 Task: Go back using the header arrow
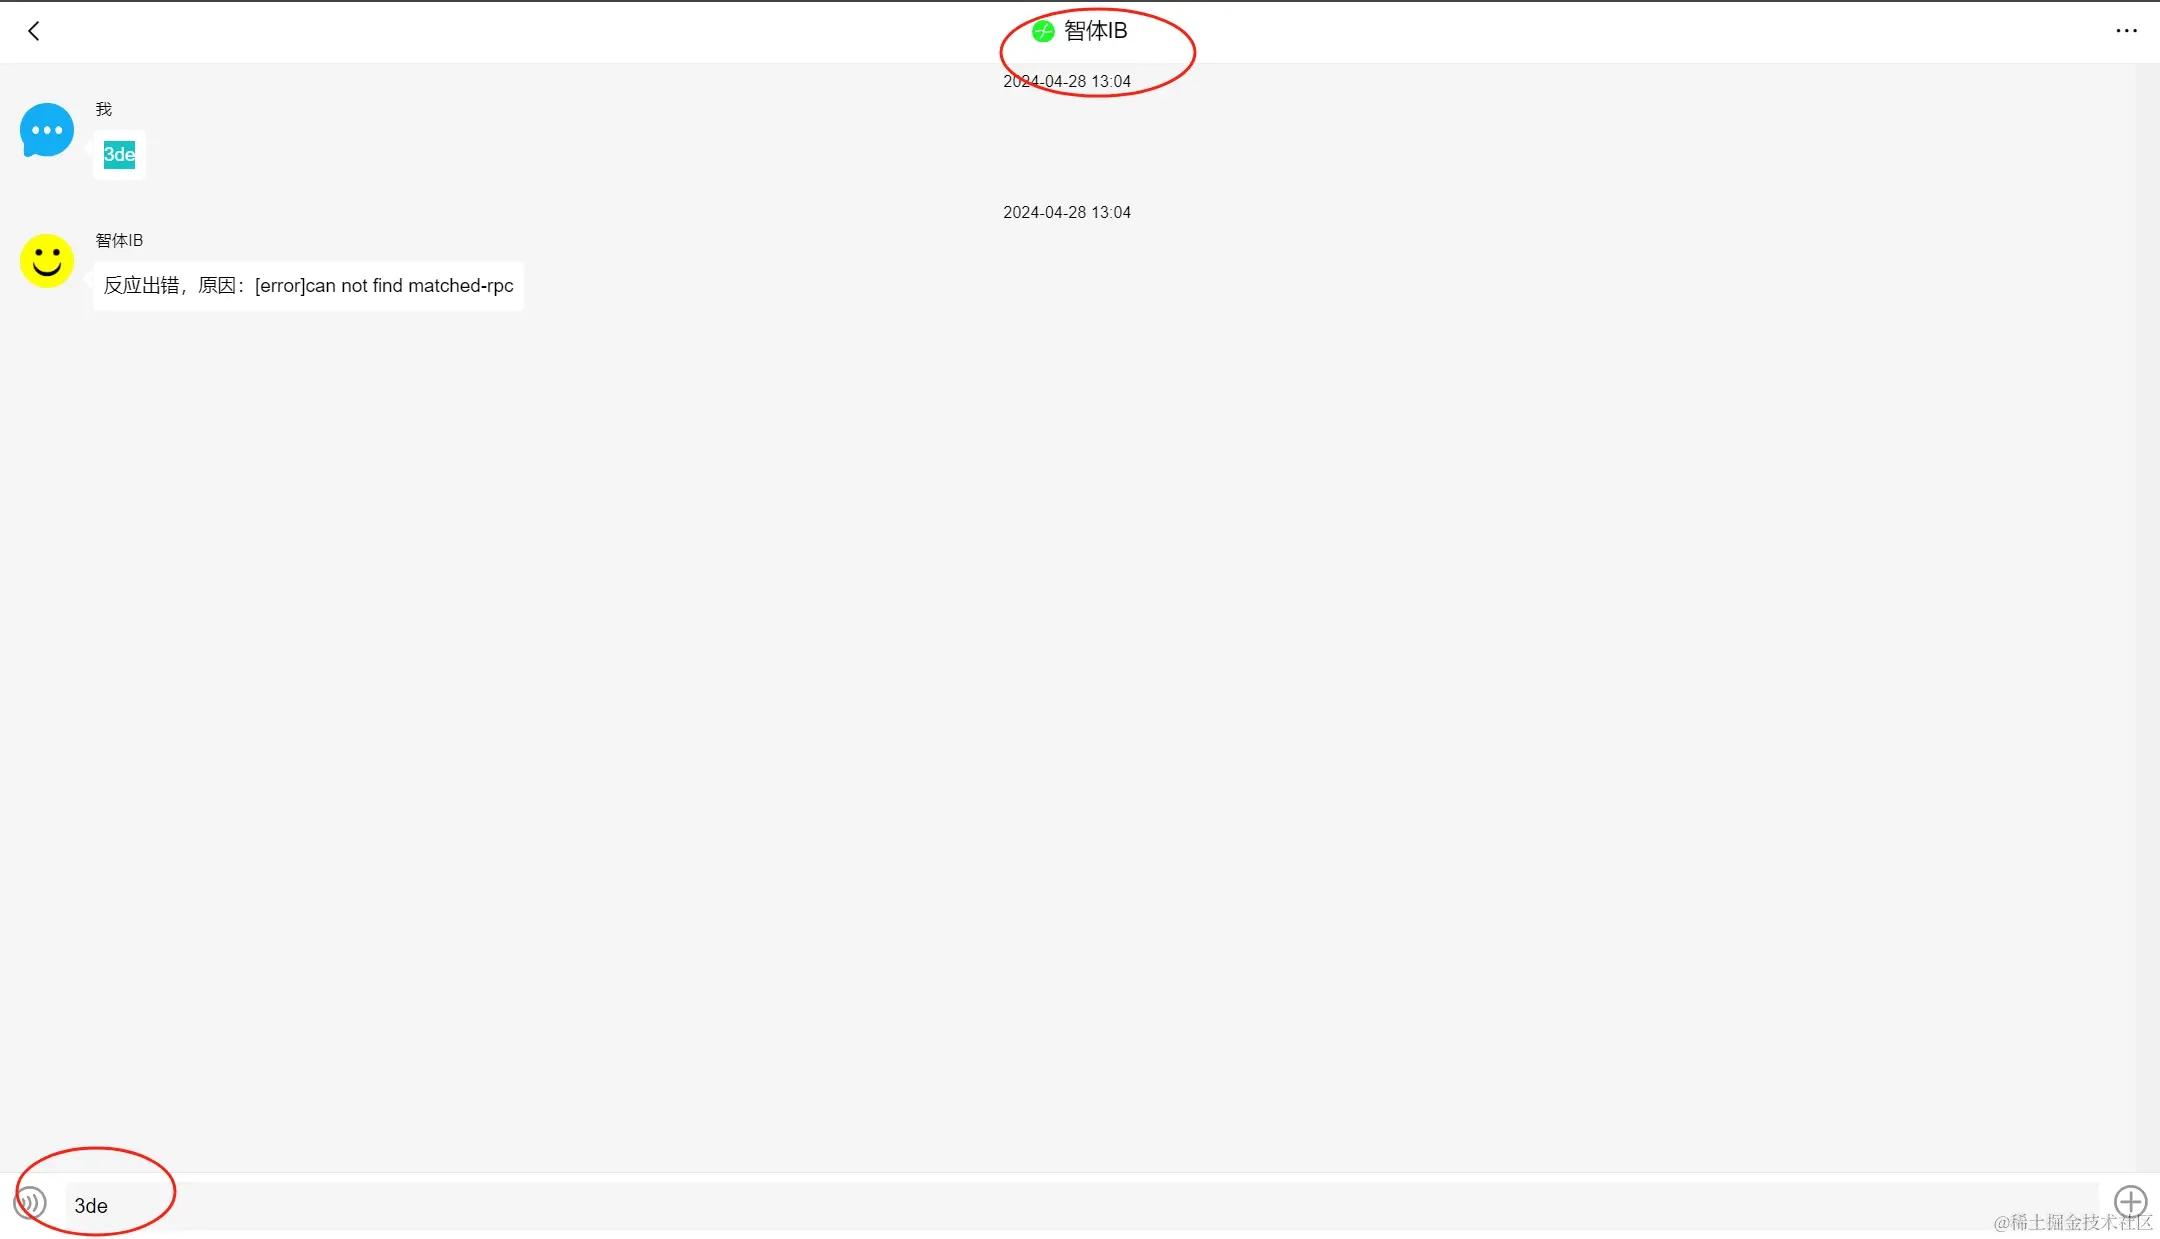click(x=34, y=31)
